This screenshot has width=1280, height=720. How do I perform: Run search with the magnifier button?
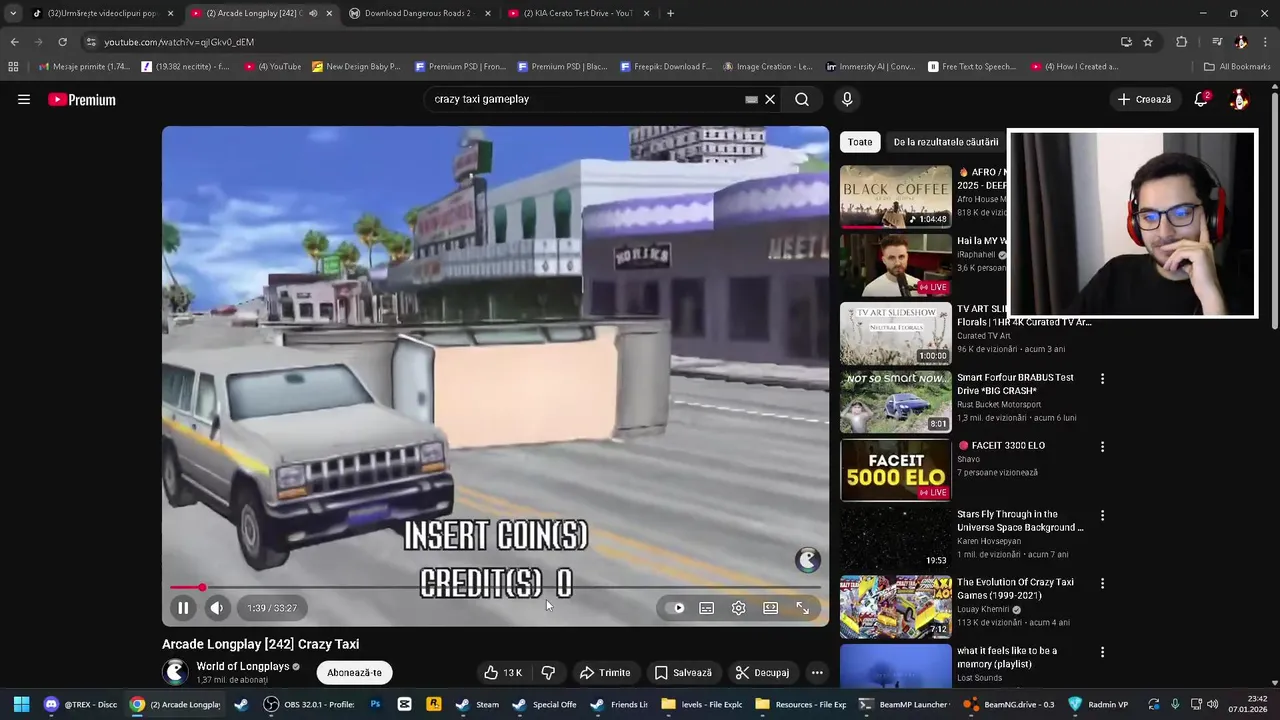(802, 99)
